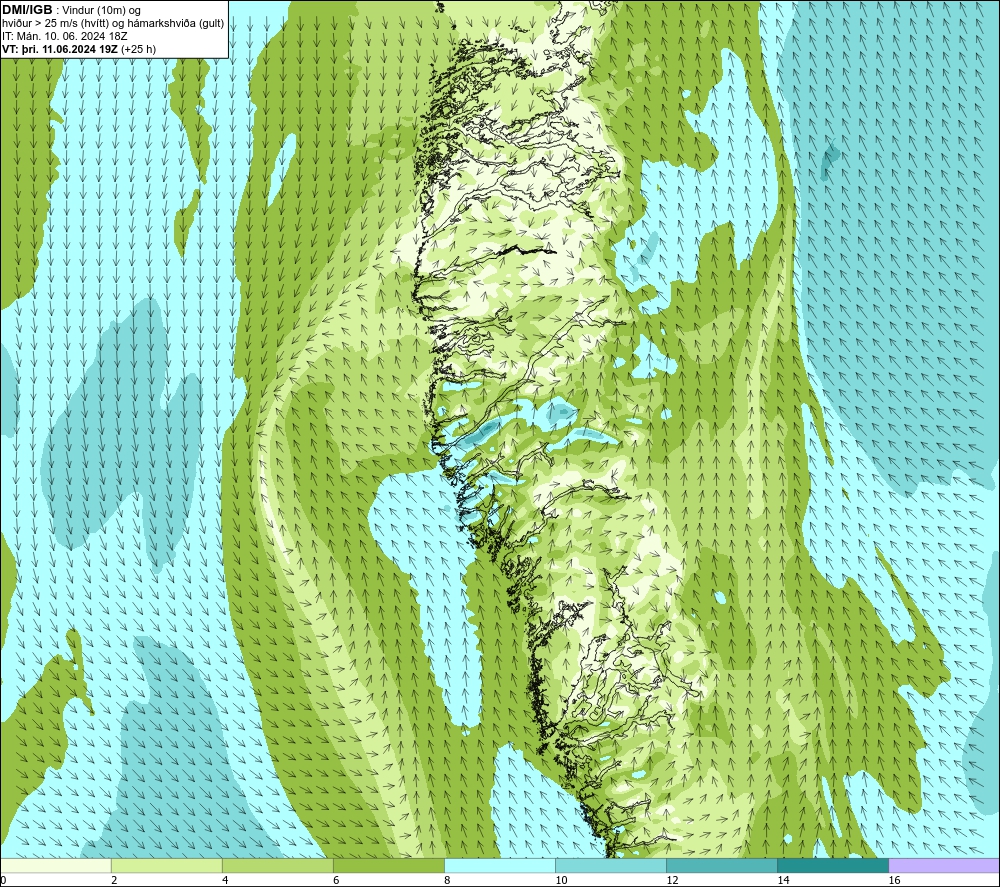1000x887 pixels.
Task: Click the legend scale label "6"
Action: (336, 881)
